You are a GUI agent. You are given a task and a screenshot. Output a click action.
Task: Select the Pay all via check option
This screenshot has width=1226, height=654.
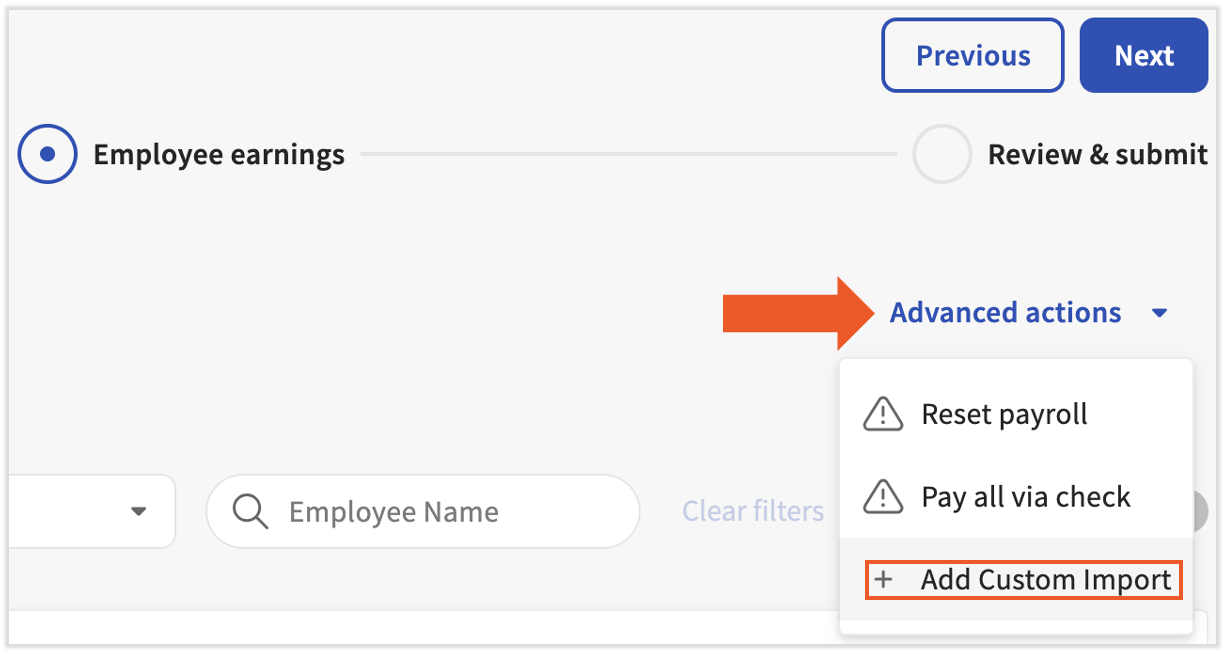(1025, 497)
